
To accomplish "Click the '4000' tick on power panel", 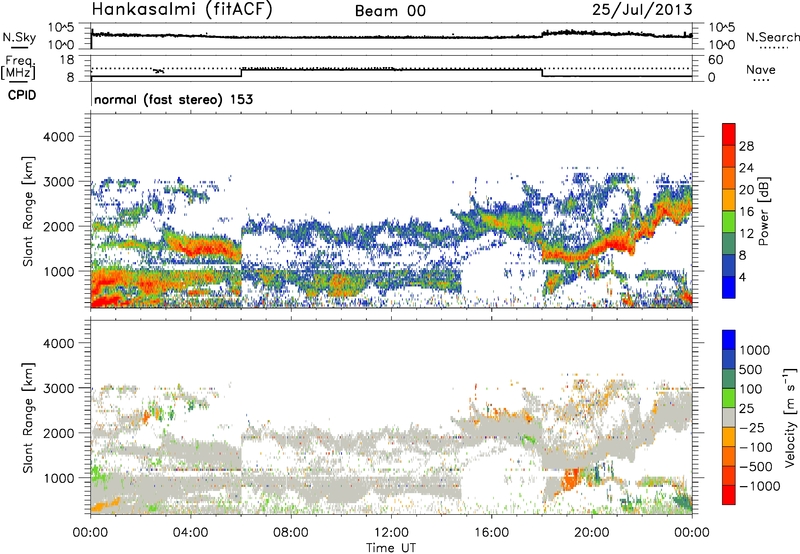I will (x=58, y=137).
